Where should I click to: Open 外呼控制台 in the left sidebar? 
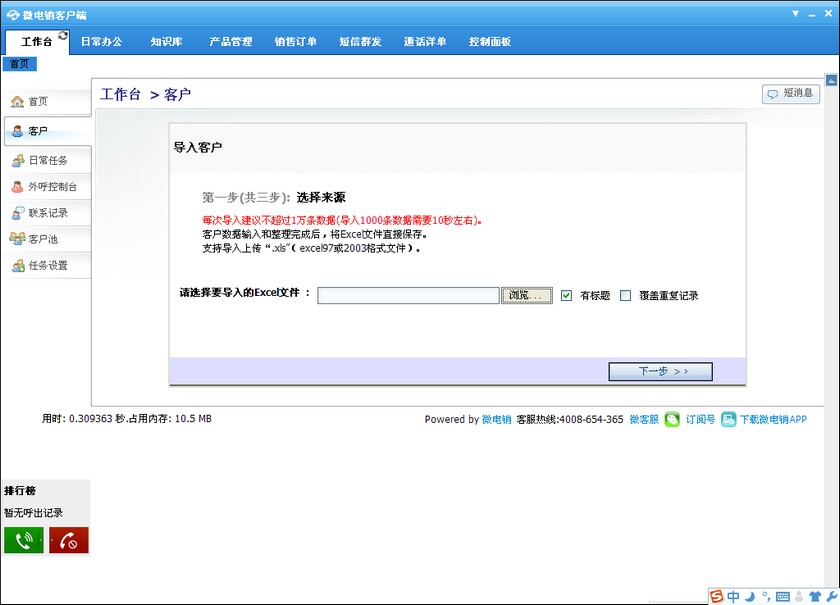[47, 186]
